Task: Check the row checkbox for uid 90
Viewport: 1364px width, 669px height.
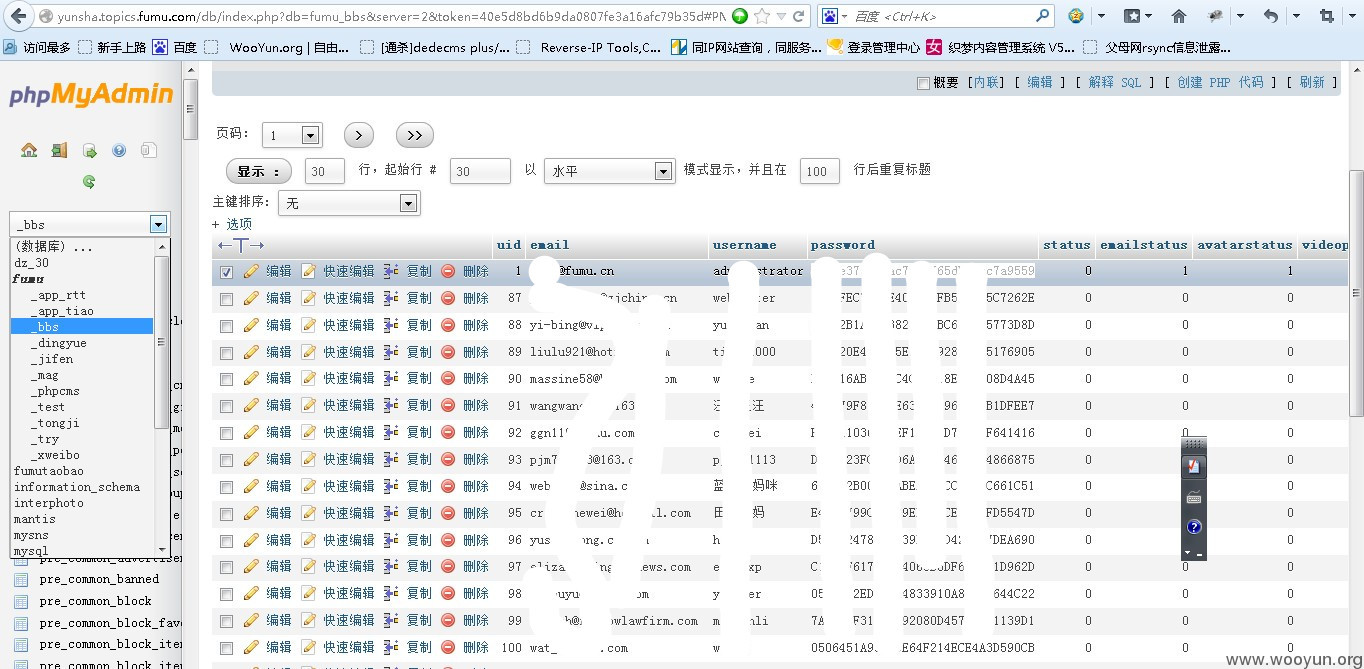Action: [x=226, y=380]
